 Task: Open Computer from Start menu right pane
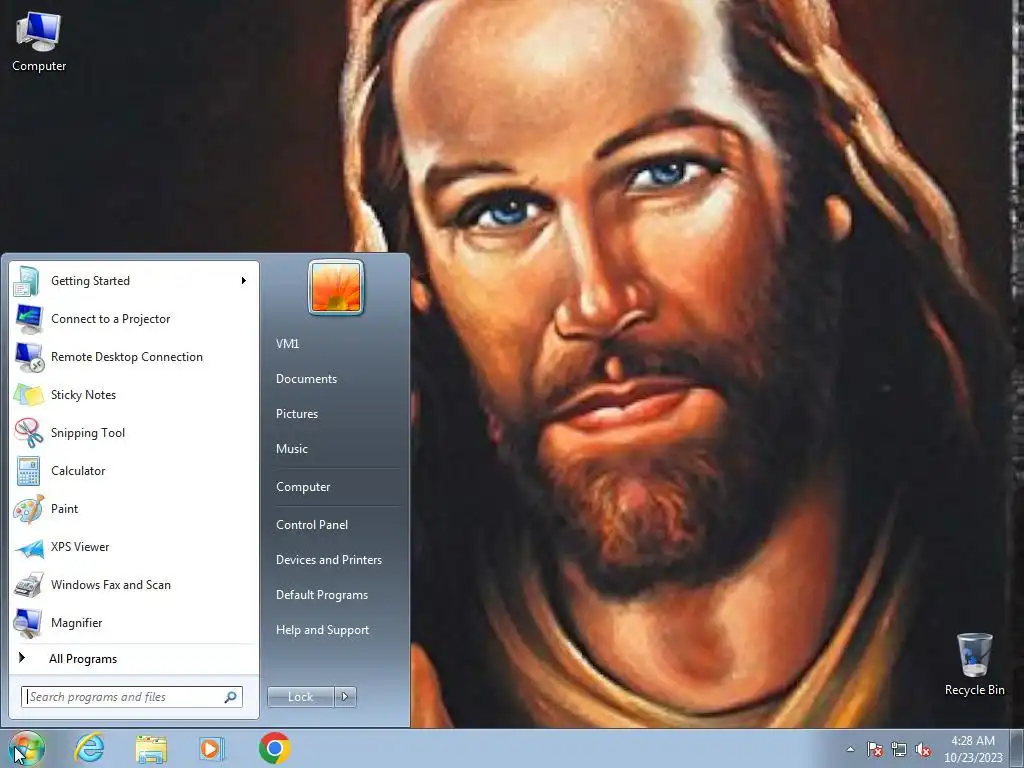pyautogui.click(x=303, y=487)
